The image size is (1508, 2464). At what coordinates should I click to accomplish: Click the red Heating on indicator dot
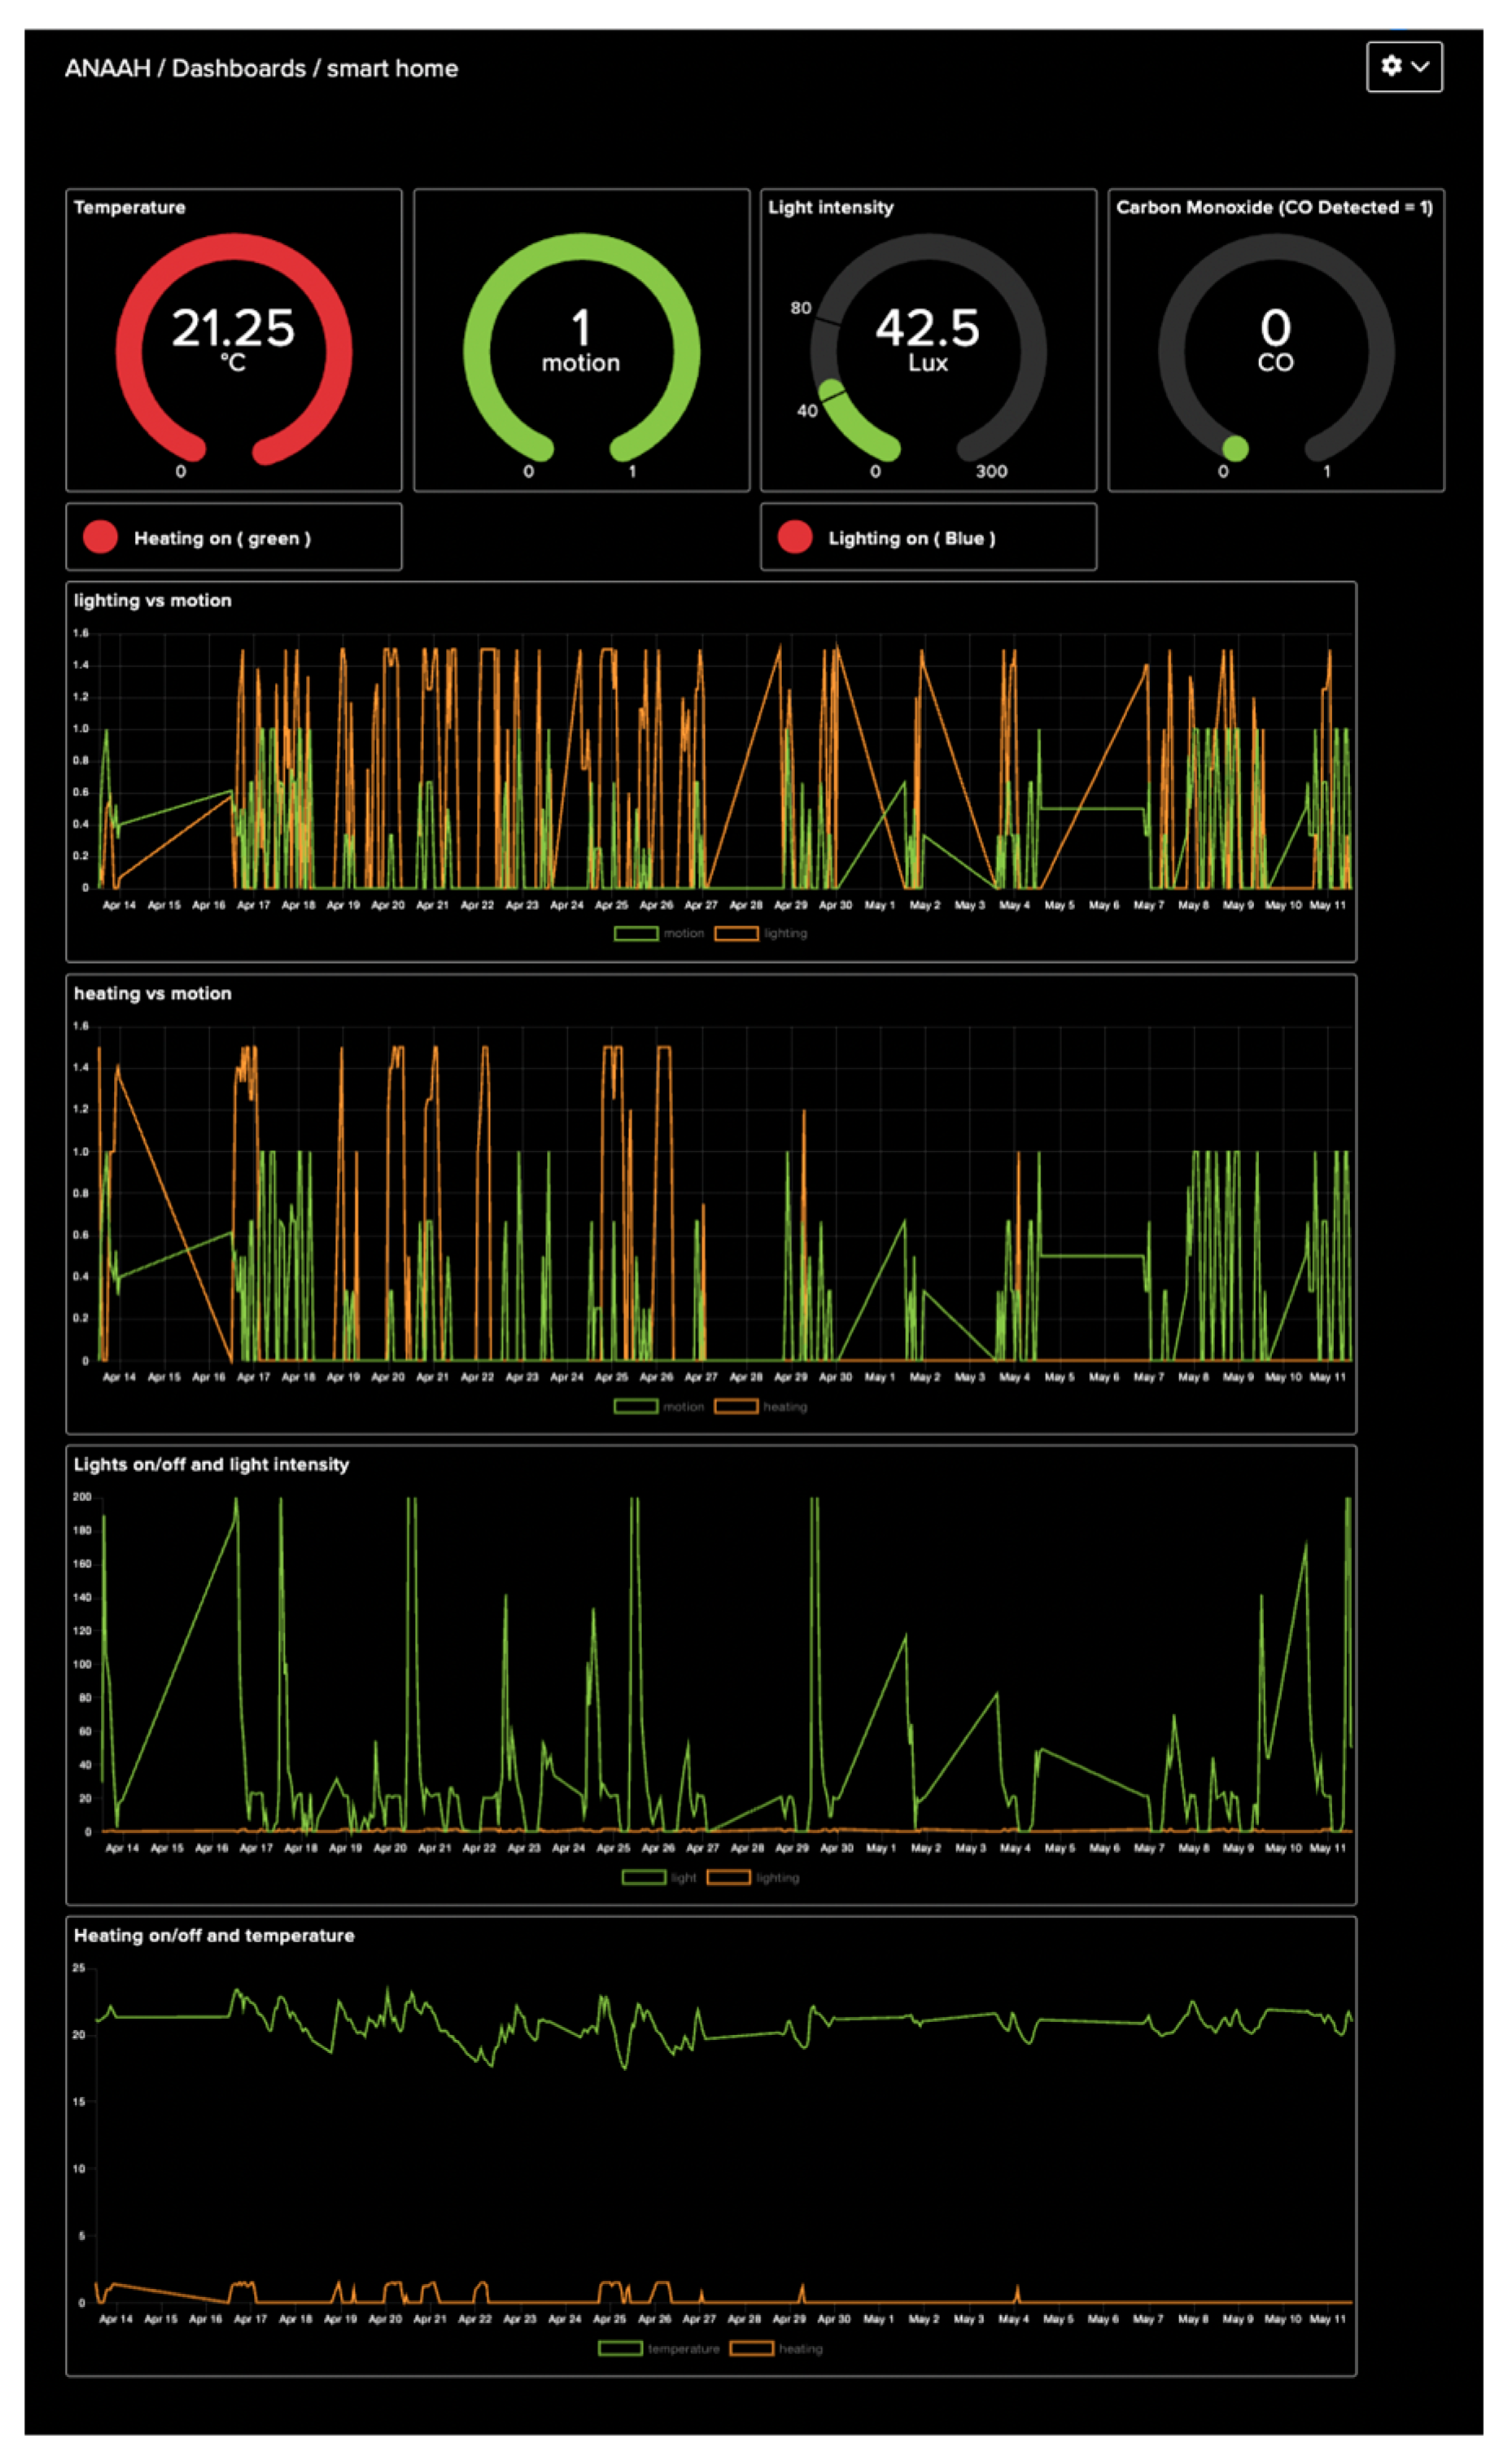[100, 537]
